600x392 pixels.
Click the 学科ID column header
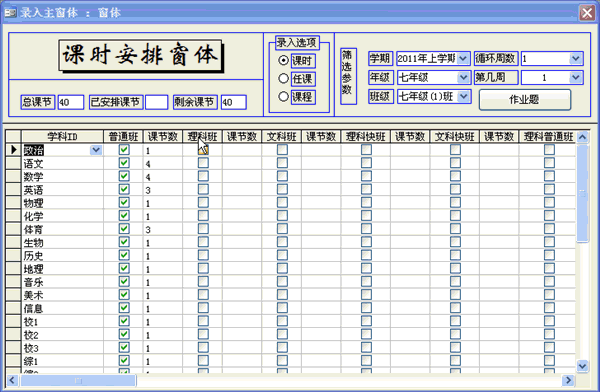point(62,137)
